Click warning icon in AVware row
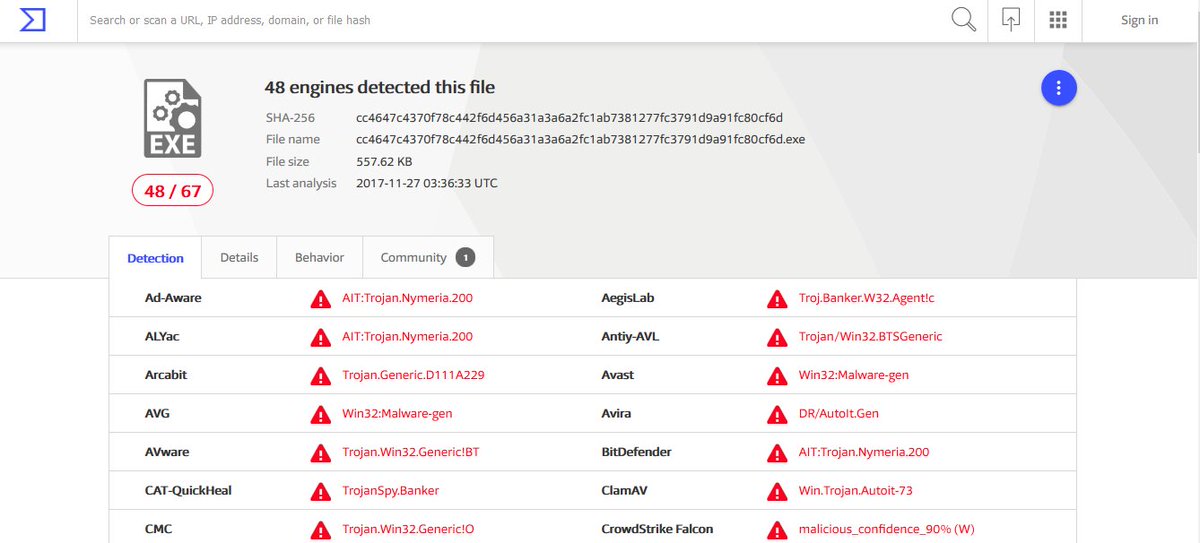The image size is (1200, 543). (320, 453)
